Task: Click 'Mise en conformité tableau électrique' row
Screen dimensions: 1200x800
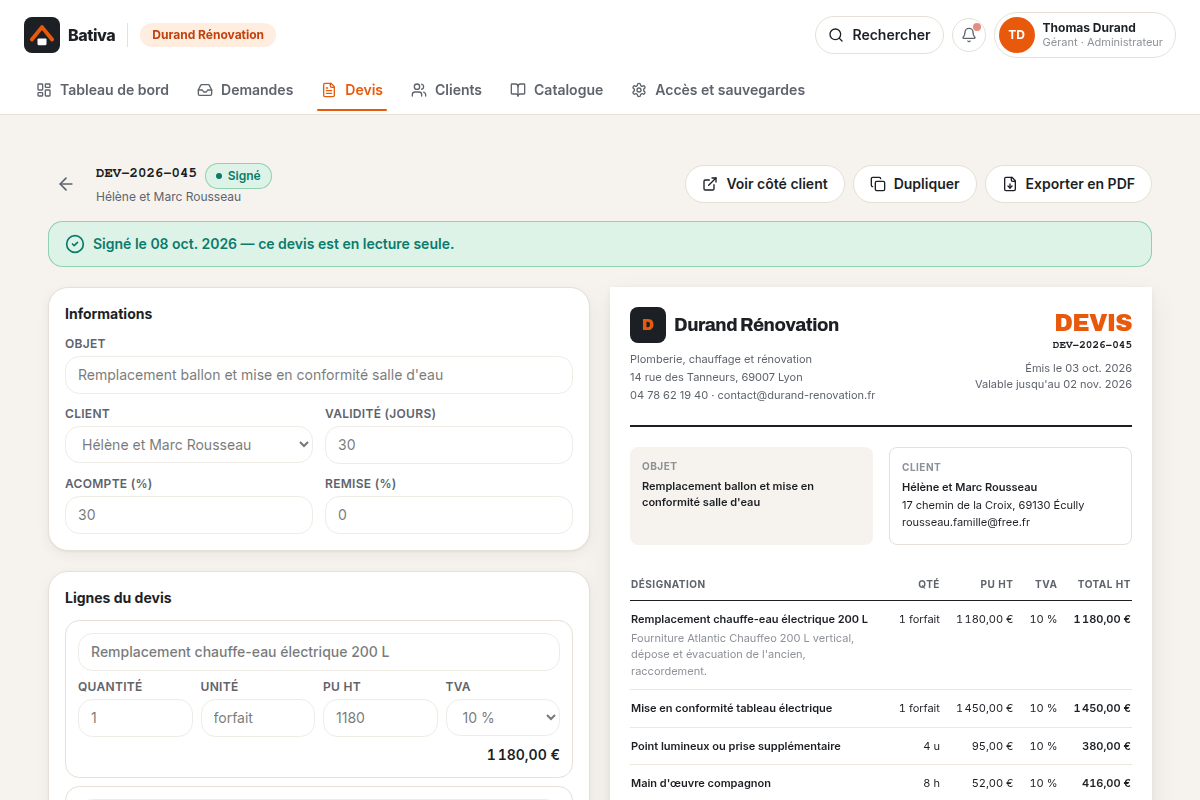Action: (881, 708)
